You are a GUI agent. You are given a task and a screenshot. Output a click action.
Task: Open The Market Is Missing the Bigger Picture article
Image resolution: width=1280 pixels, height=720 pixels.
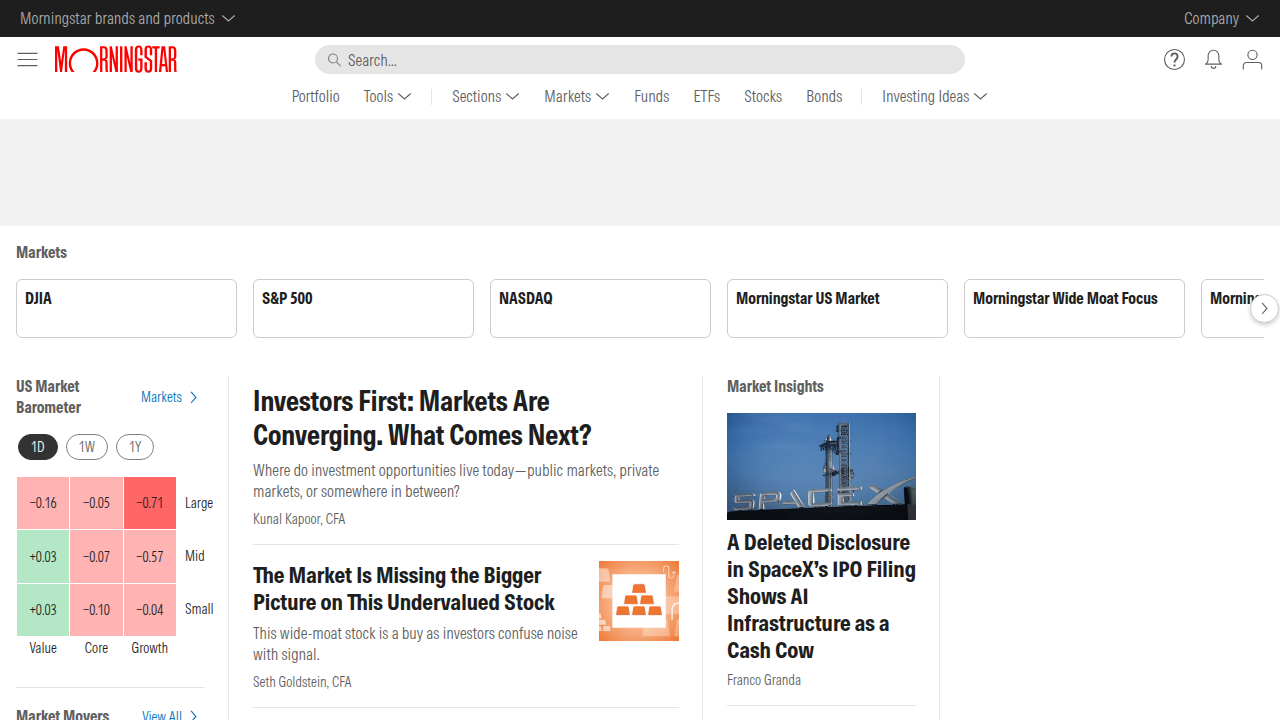[404, 589]
